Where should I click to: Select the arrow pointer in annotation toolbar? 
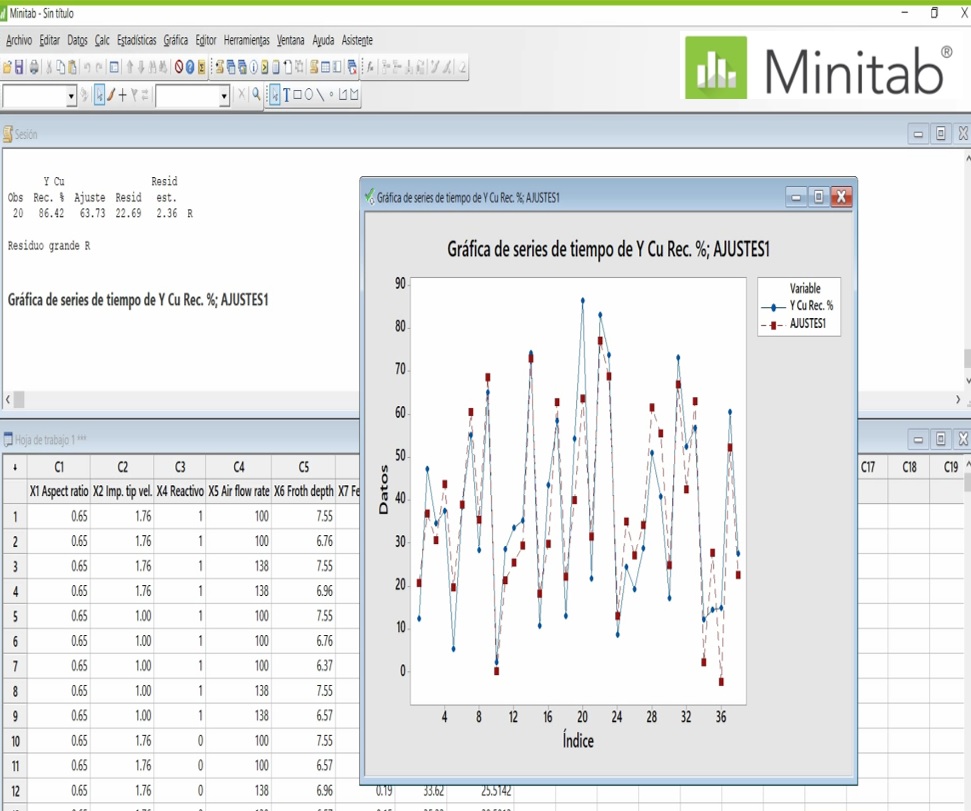pyautogui.click(x=275, y=95)
